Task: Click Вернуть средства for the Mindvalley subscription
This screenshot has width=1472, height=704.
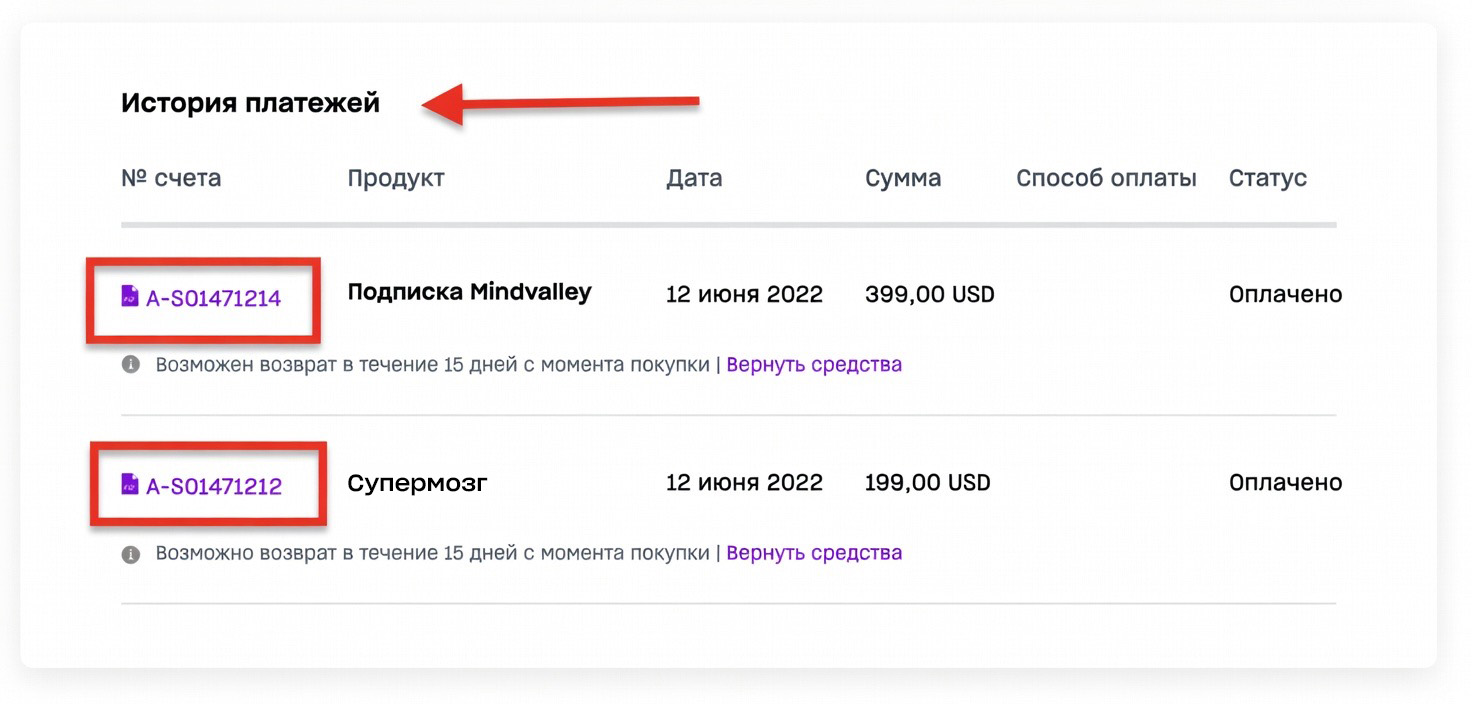Action: coord(814,365)
